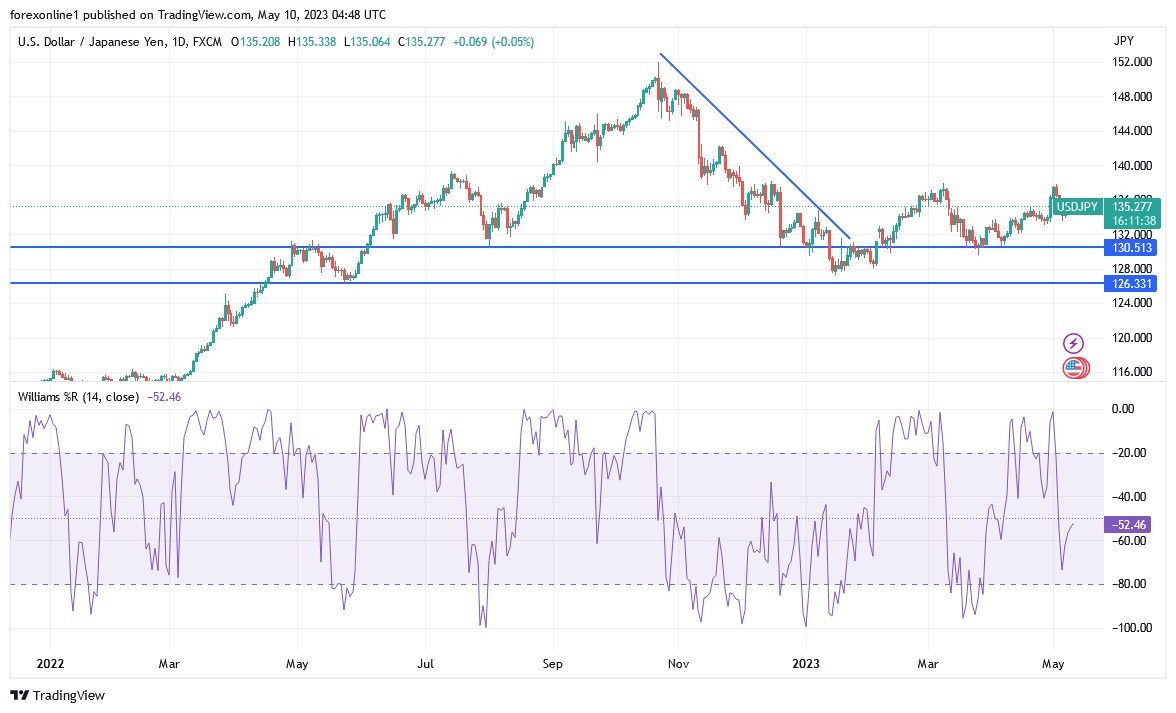Click the -20.00 level on Williams %R scale
This screenshot has width=1176, height=713.
pyautogui.click(x=1128, y=453)
